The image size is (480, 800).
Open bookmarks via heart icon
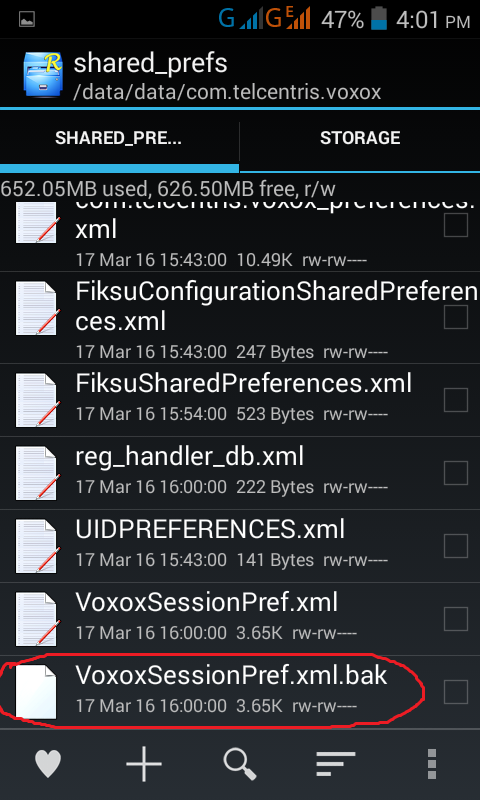(48, 765)
